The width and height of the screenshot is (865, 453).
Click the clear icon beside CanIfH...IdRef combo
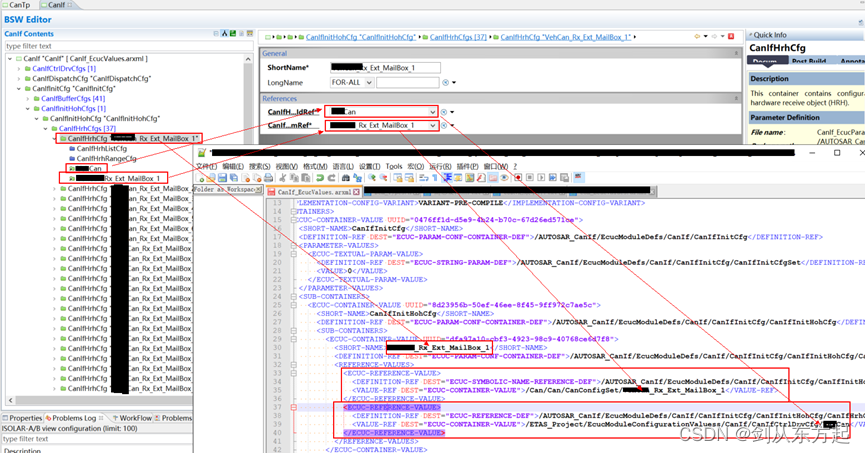[x=444, y=112]
